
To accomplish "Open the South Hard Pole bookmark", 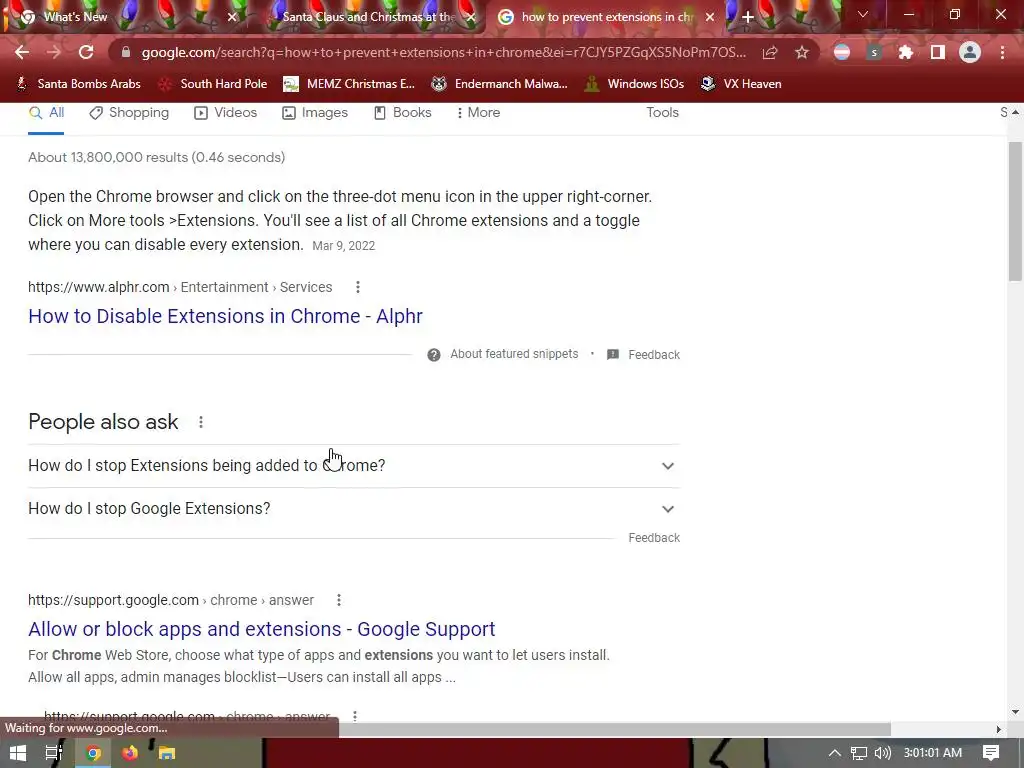I will click(213, 84).
